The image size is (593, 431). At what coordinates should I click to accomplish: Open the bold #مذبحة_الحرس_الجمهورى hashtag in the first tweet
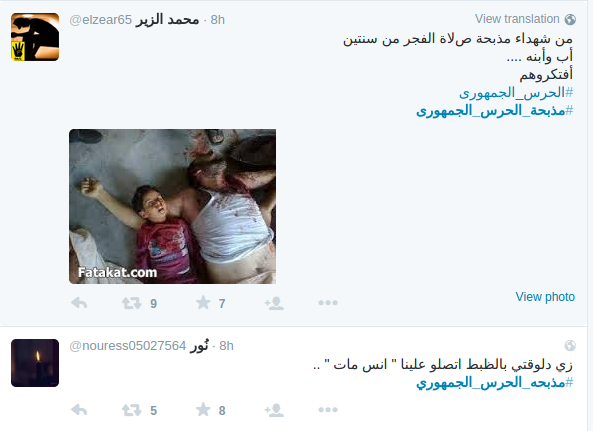pos(495,111)
